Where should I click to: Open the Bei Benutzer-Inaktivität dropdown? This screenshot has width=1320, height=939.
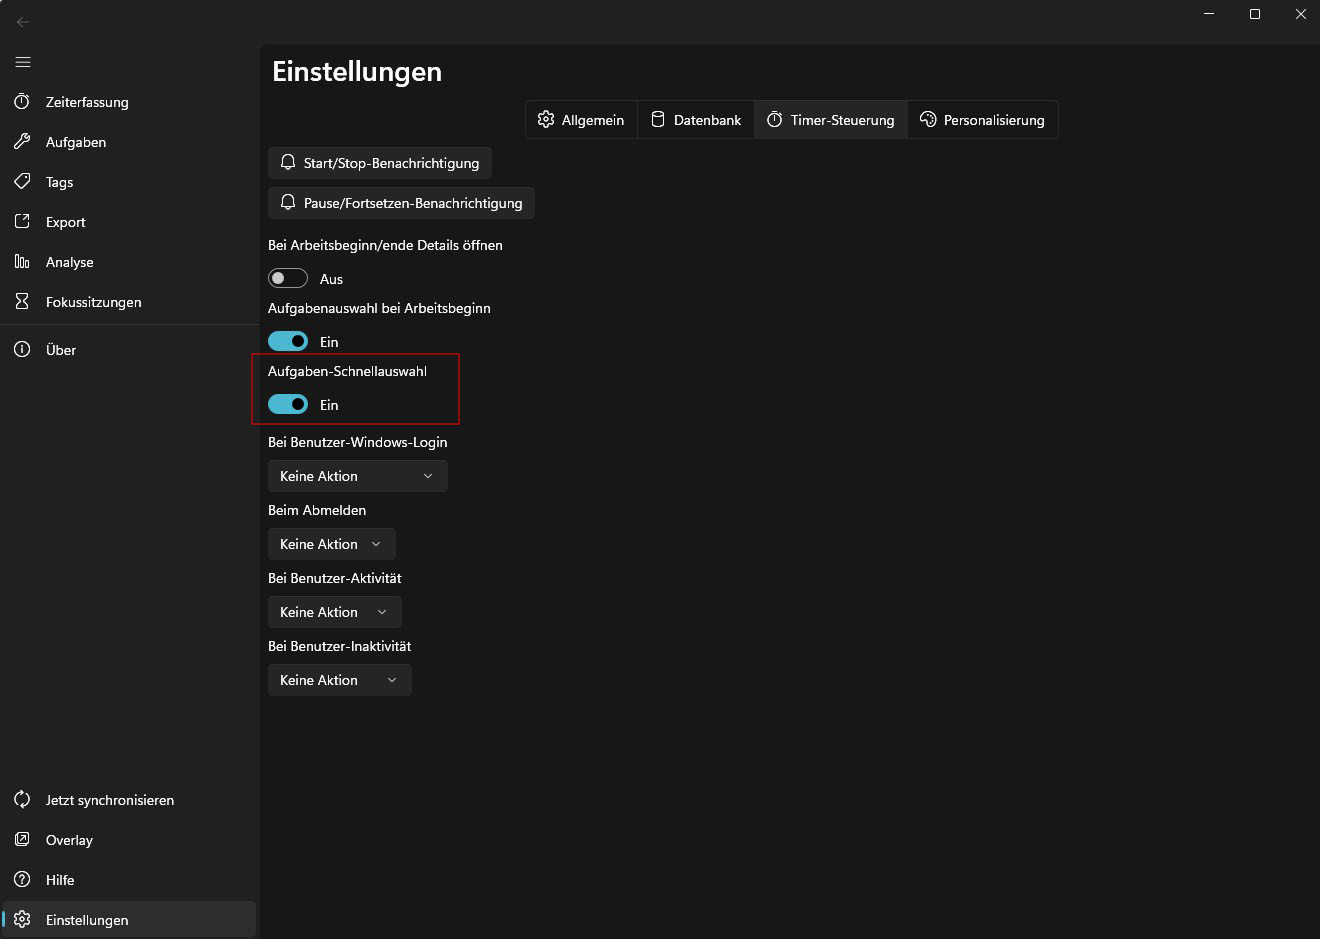[x=339, y=679]
